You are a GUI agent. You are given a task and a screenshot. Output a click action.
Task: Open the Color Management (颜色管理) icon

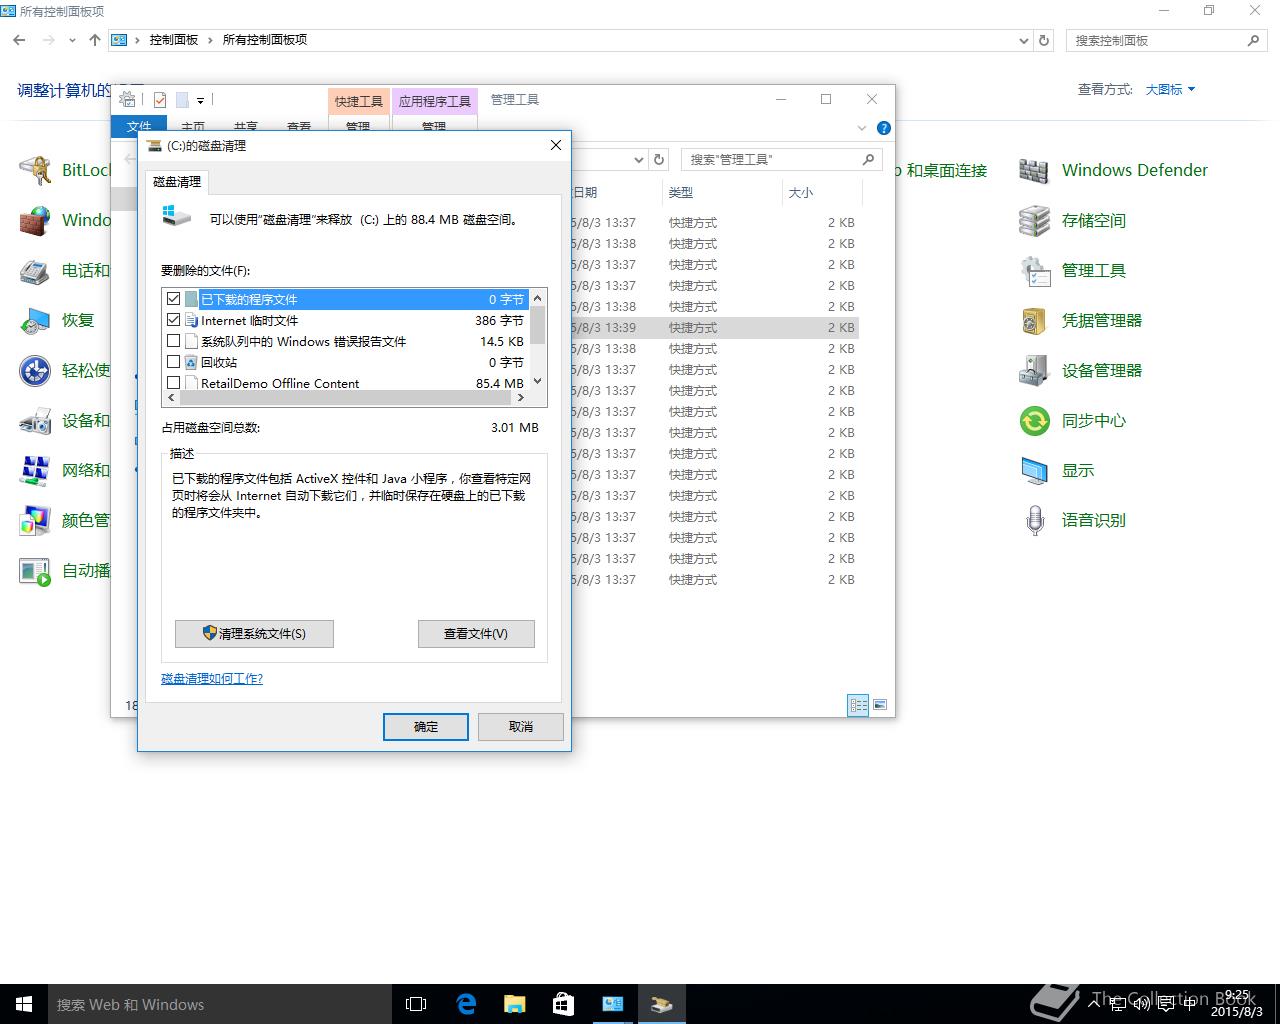tap(35, 520)
